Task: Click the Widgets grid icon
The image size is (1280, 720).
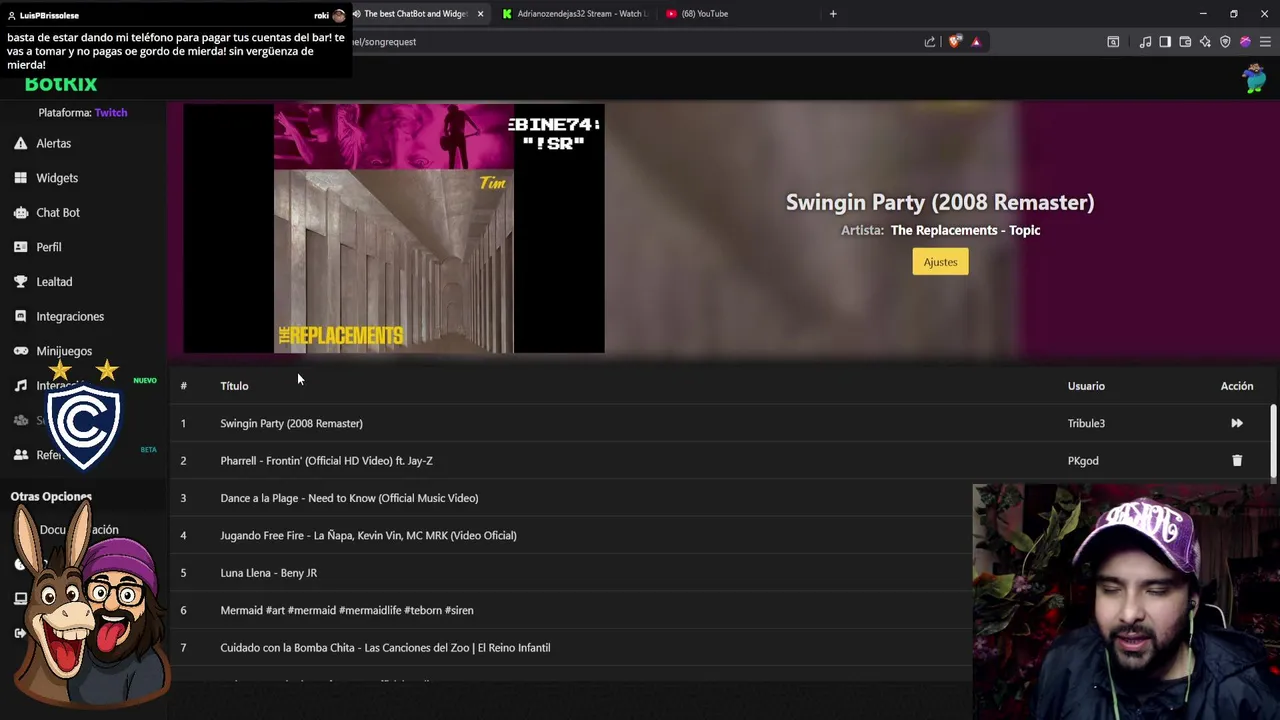Action: click(20, 178)
